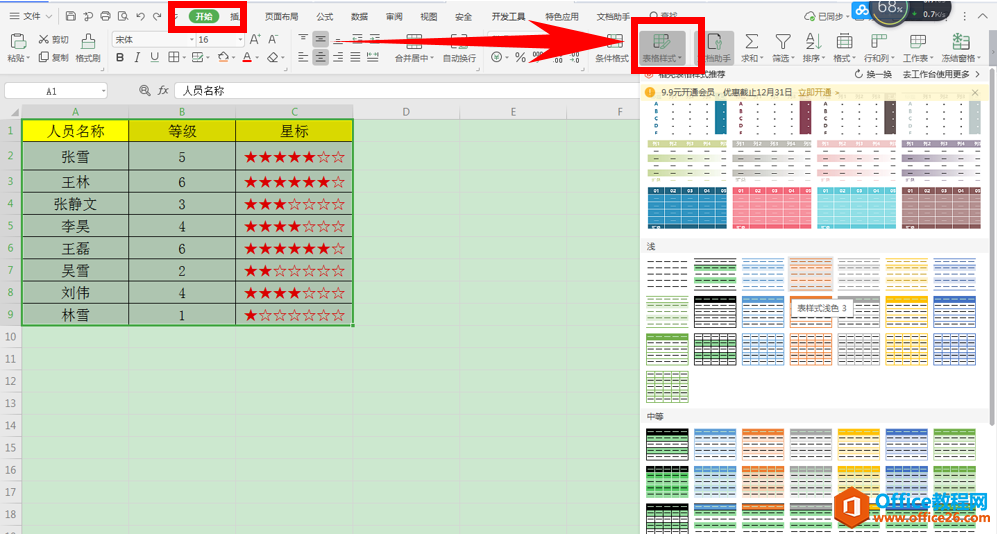Toggle top vertical alignment

pos(303,39)
